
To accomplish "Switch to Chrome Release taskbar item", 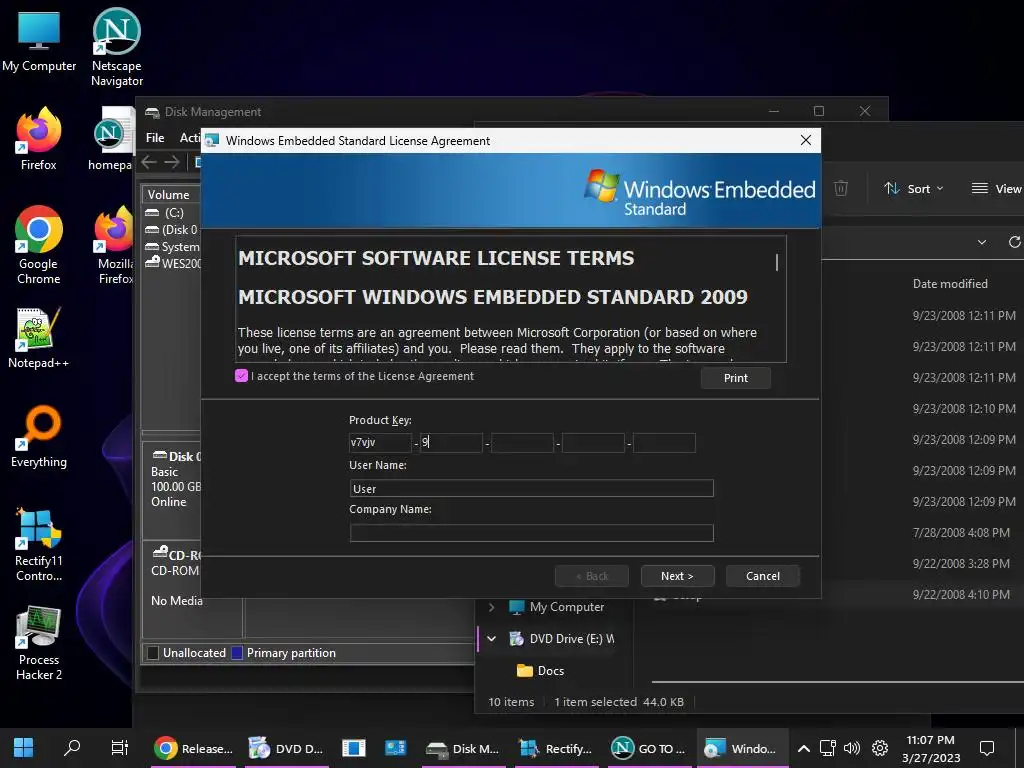I will [x=193, y=748].
